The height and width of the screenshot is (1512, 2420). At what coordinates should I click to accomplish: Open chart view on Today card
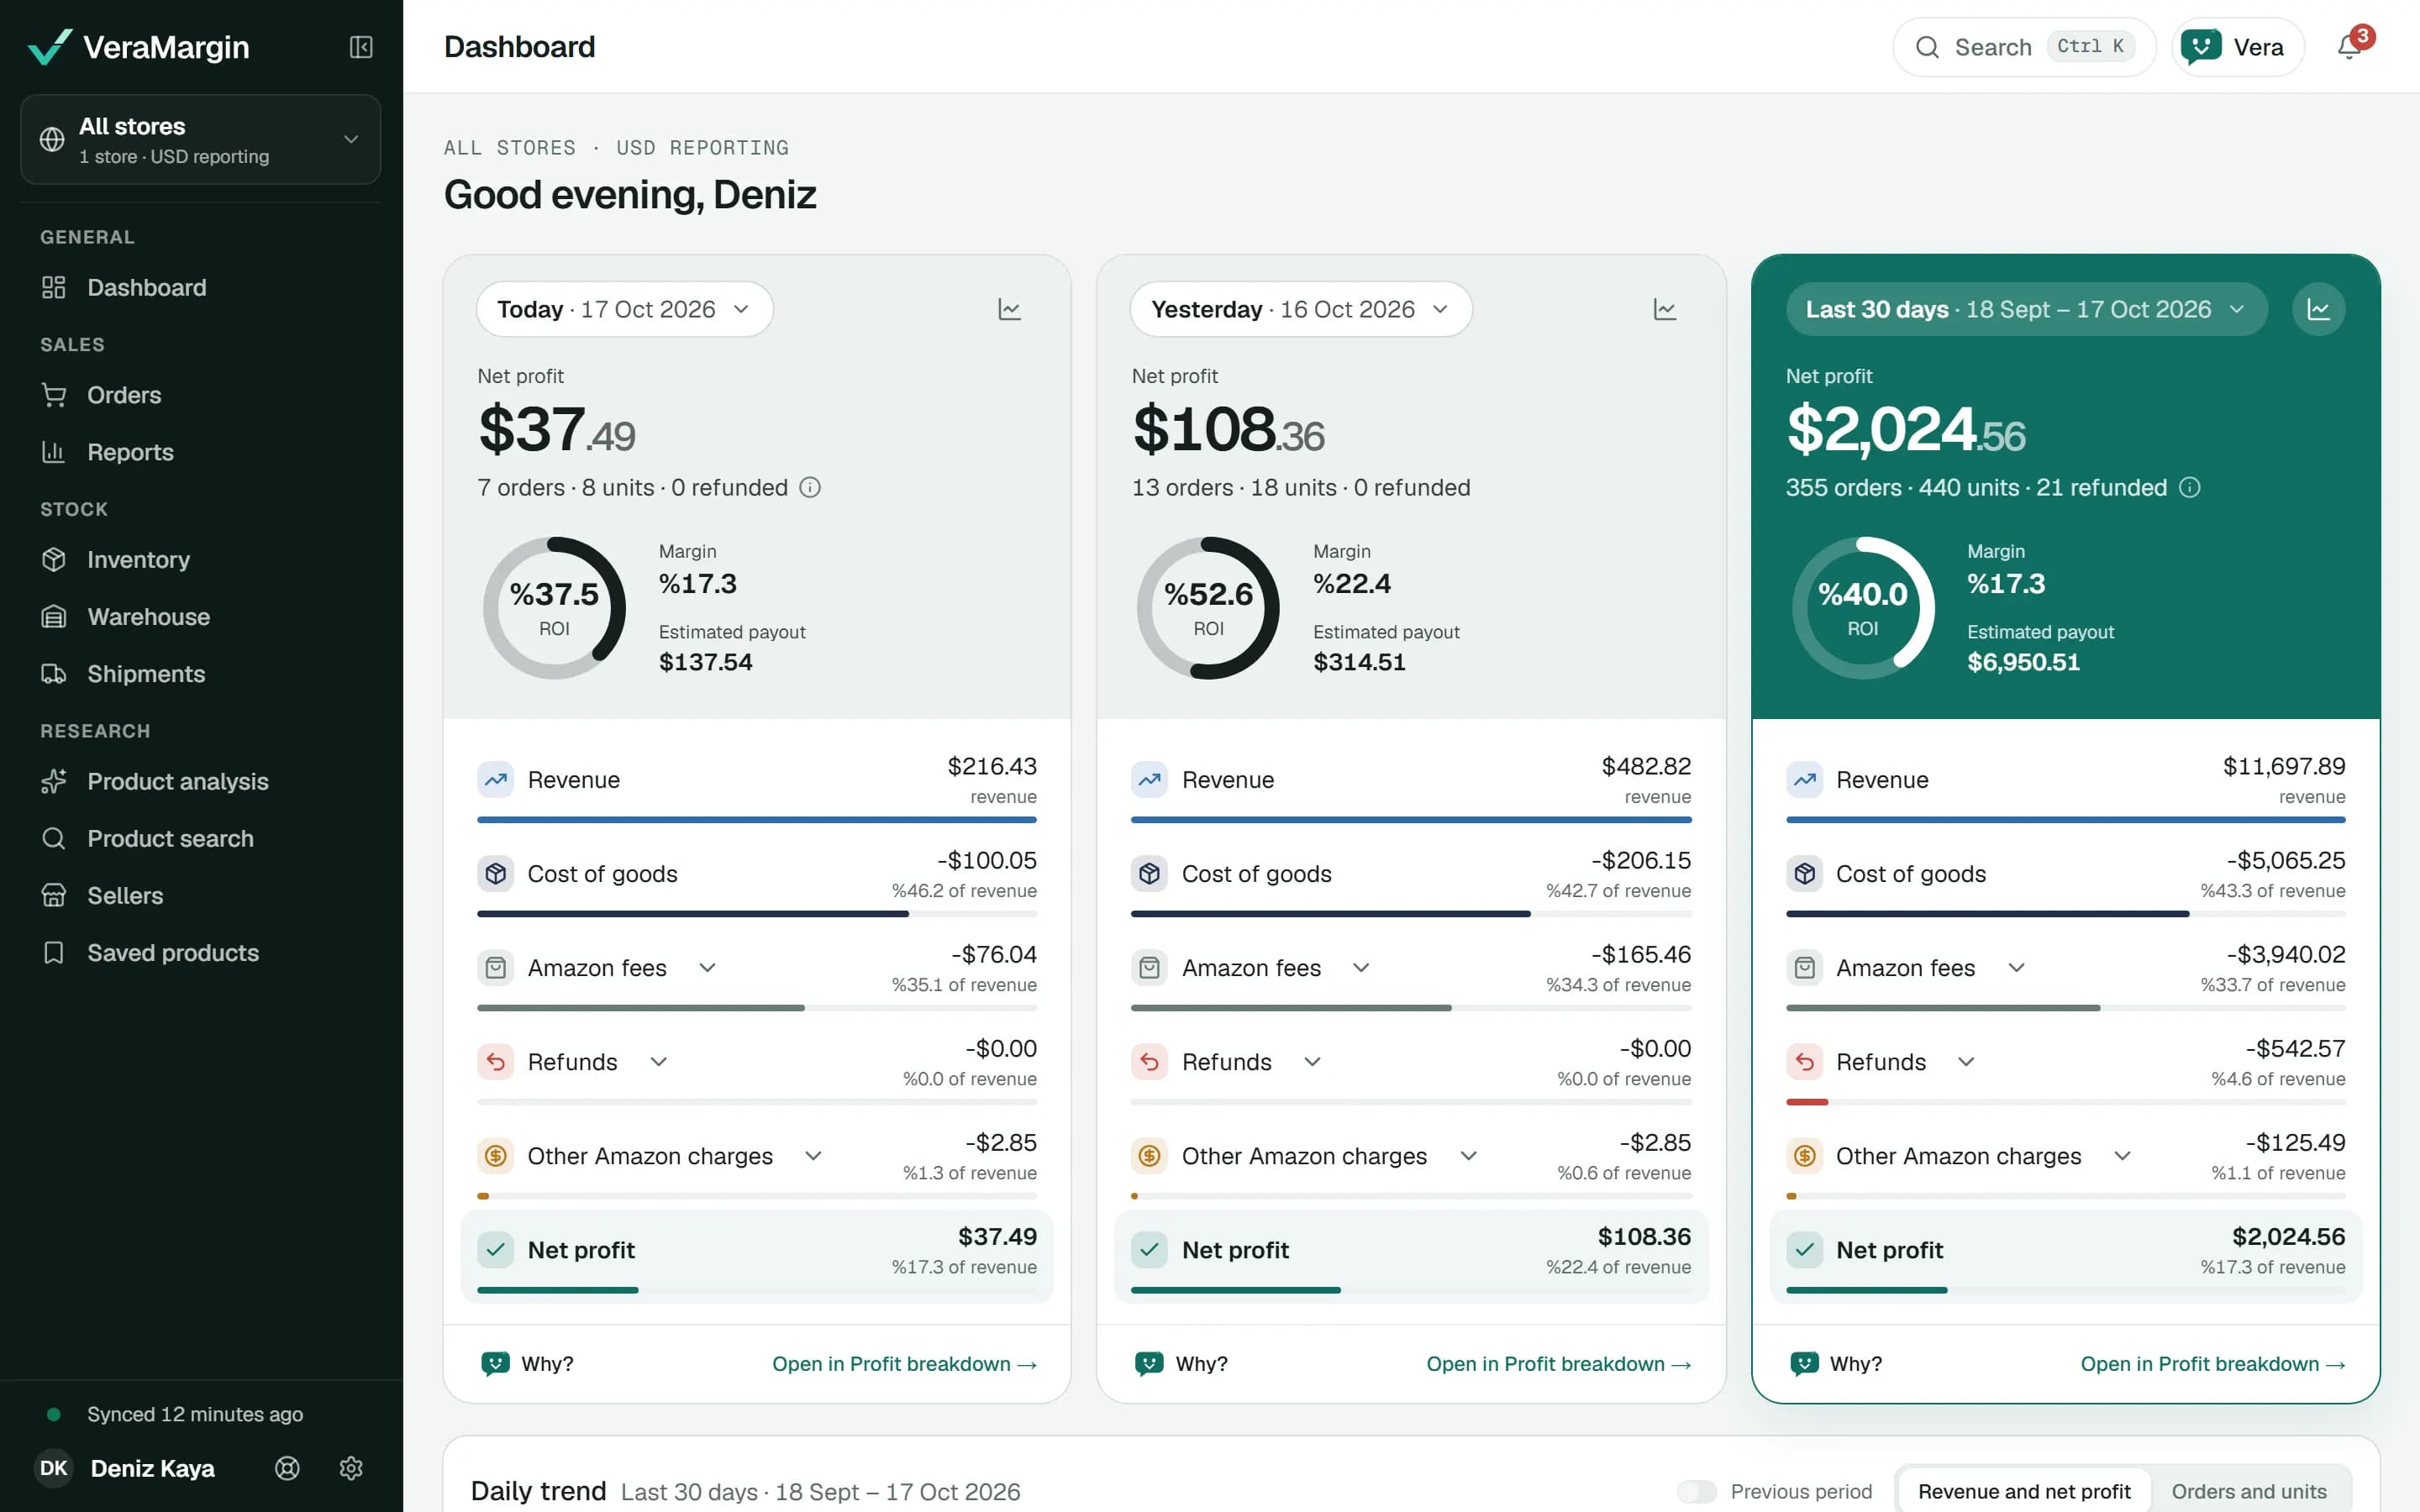[1009, 309]
